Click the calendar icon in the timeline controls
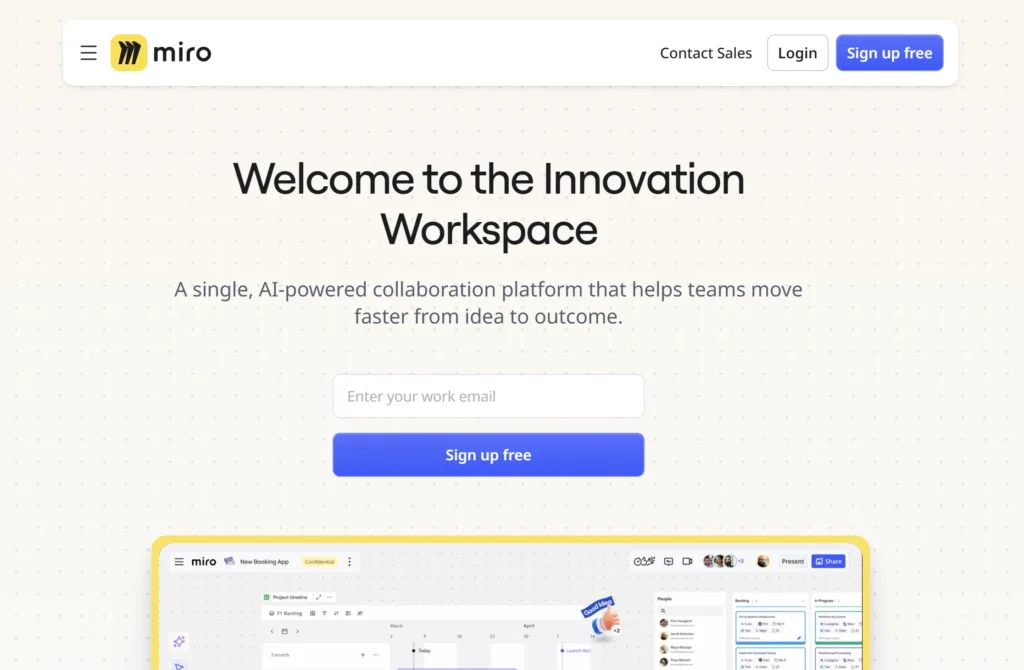The width and height of the screenshot is (1024, 670). pyautogui.click(x=283, y=631)
